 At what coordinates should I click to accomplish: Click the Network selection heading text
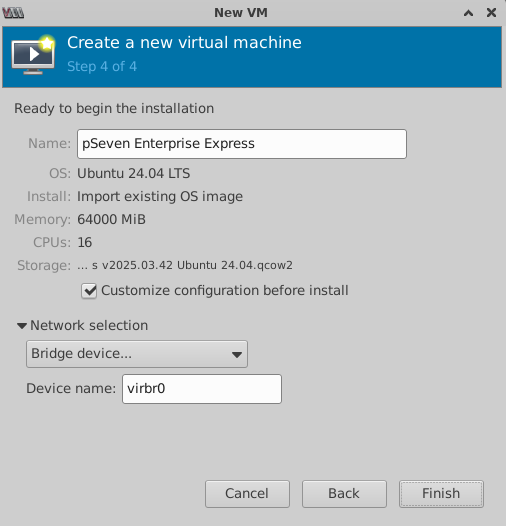[x=89, y=325]
